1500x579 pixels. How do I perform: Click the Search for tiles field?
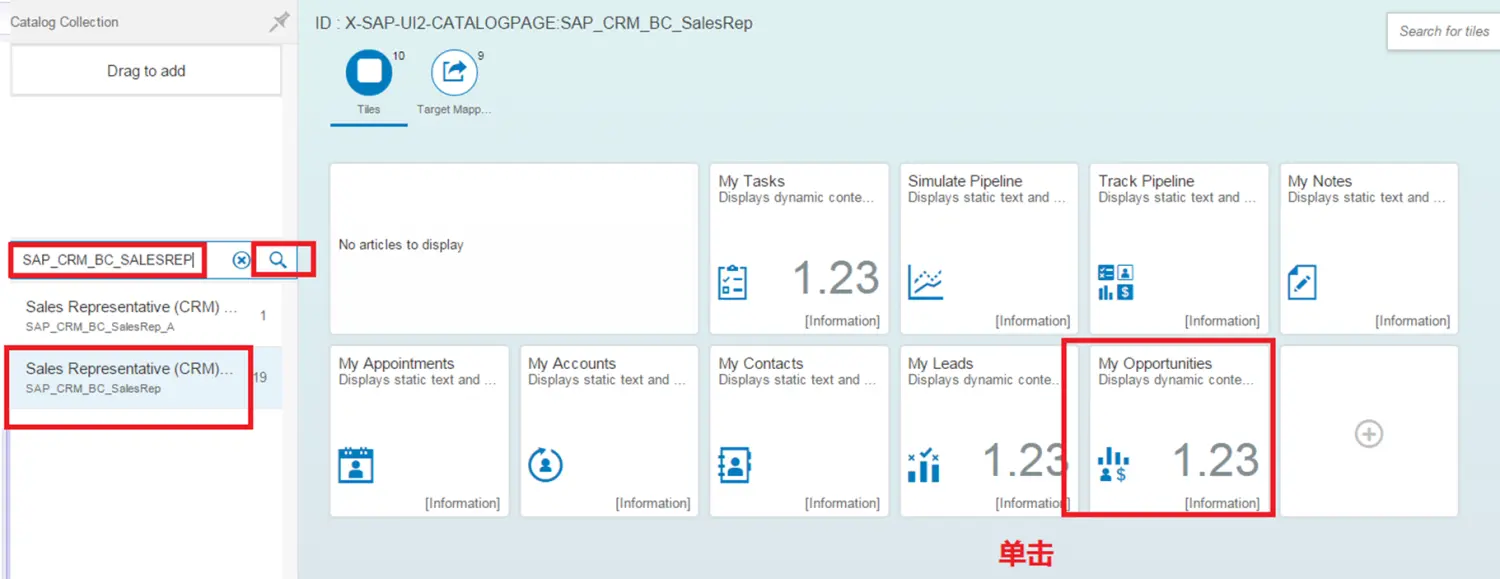1444,31
